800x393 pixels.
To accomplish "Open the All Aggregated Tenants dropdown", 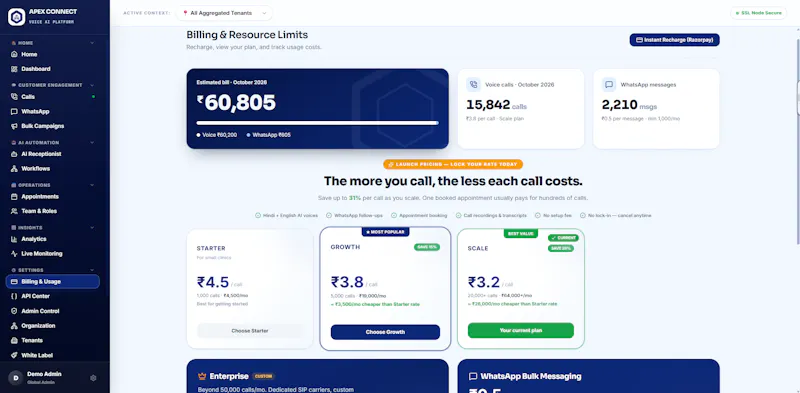I will (x=224, y=13).
